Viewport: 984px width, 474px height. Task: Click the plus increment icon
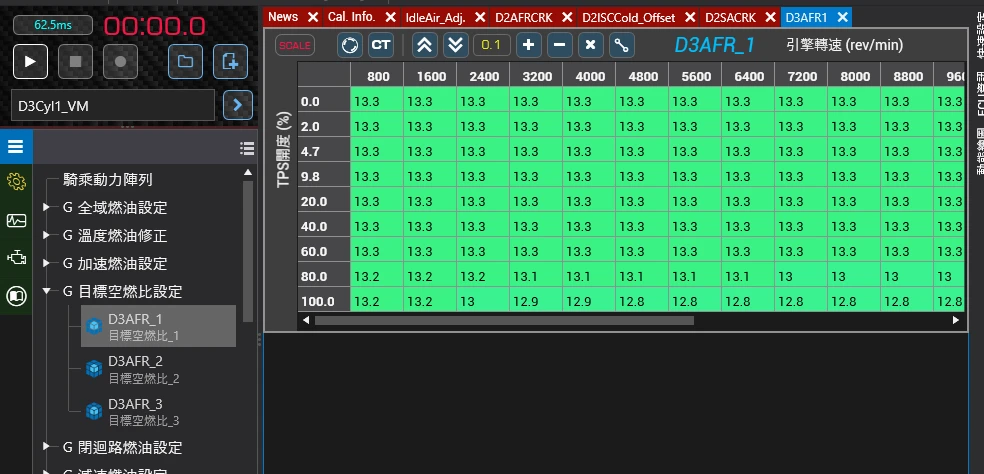[x=528, y=45]
